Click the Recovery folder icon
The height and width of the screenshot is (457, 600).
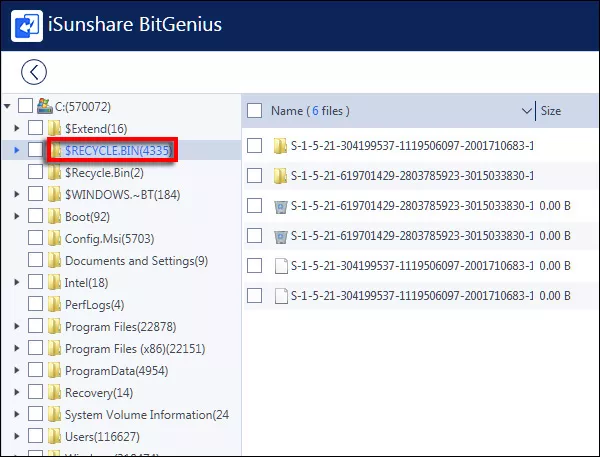coord(54,393)
